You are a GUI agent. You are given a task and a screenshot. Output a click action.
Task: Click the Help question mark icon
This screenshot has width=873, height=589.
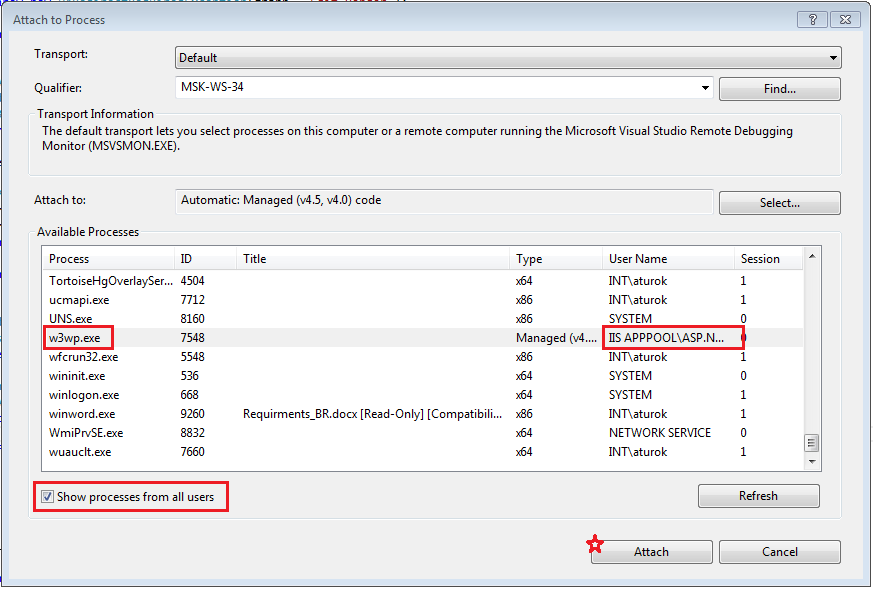click(x=812, y=19)
